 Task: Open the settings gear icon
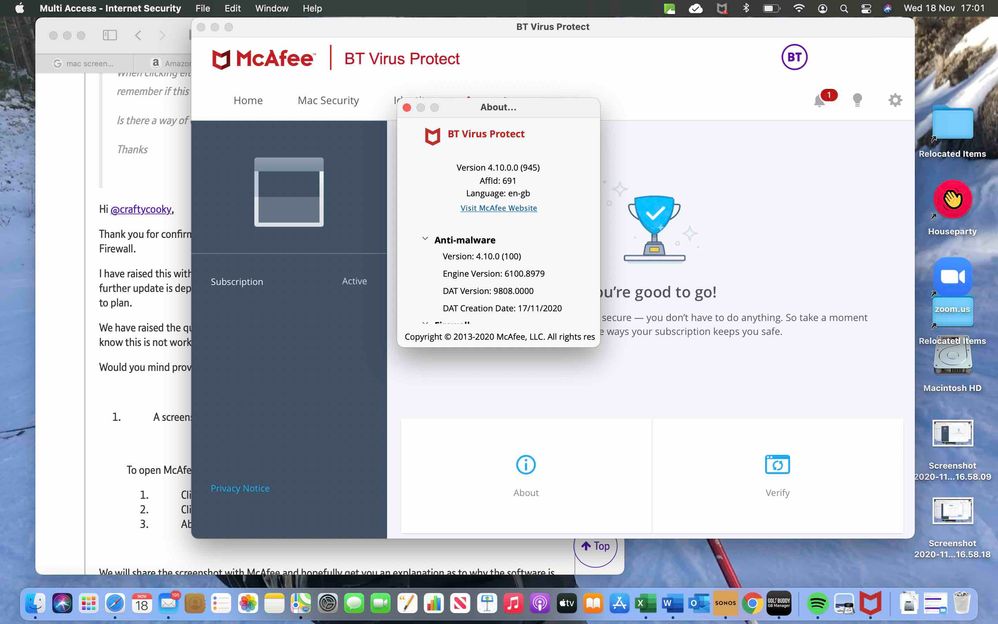[895, 100]
